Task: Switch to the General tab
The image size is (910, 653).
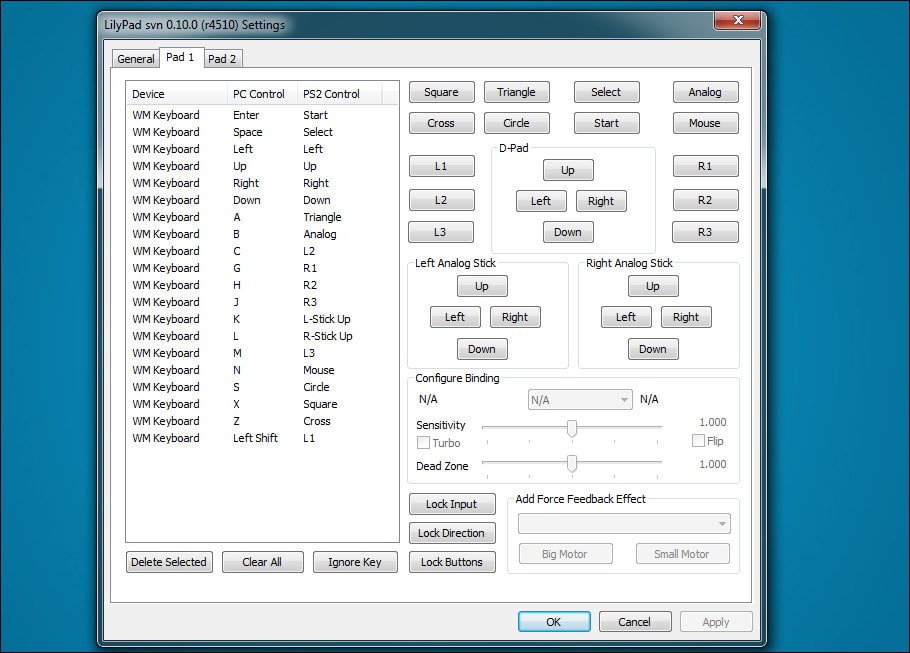Action: pyautogui.click(x=135, y=59)
